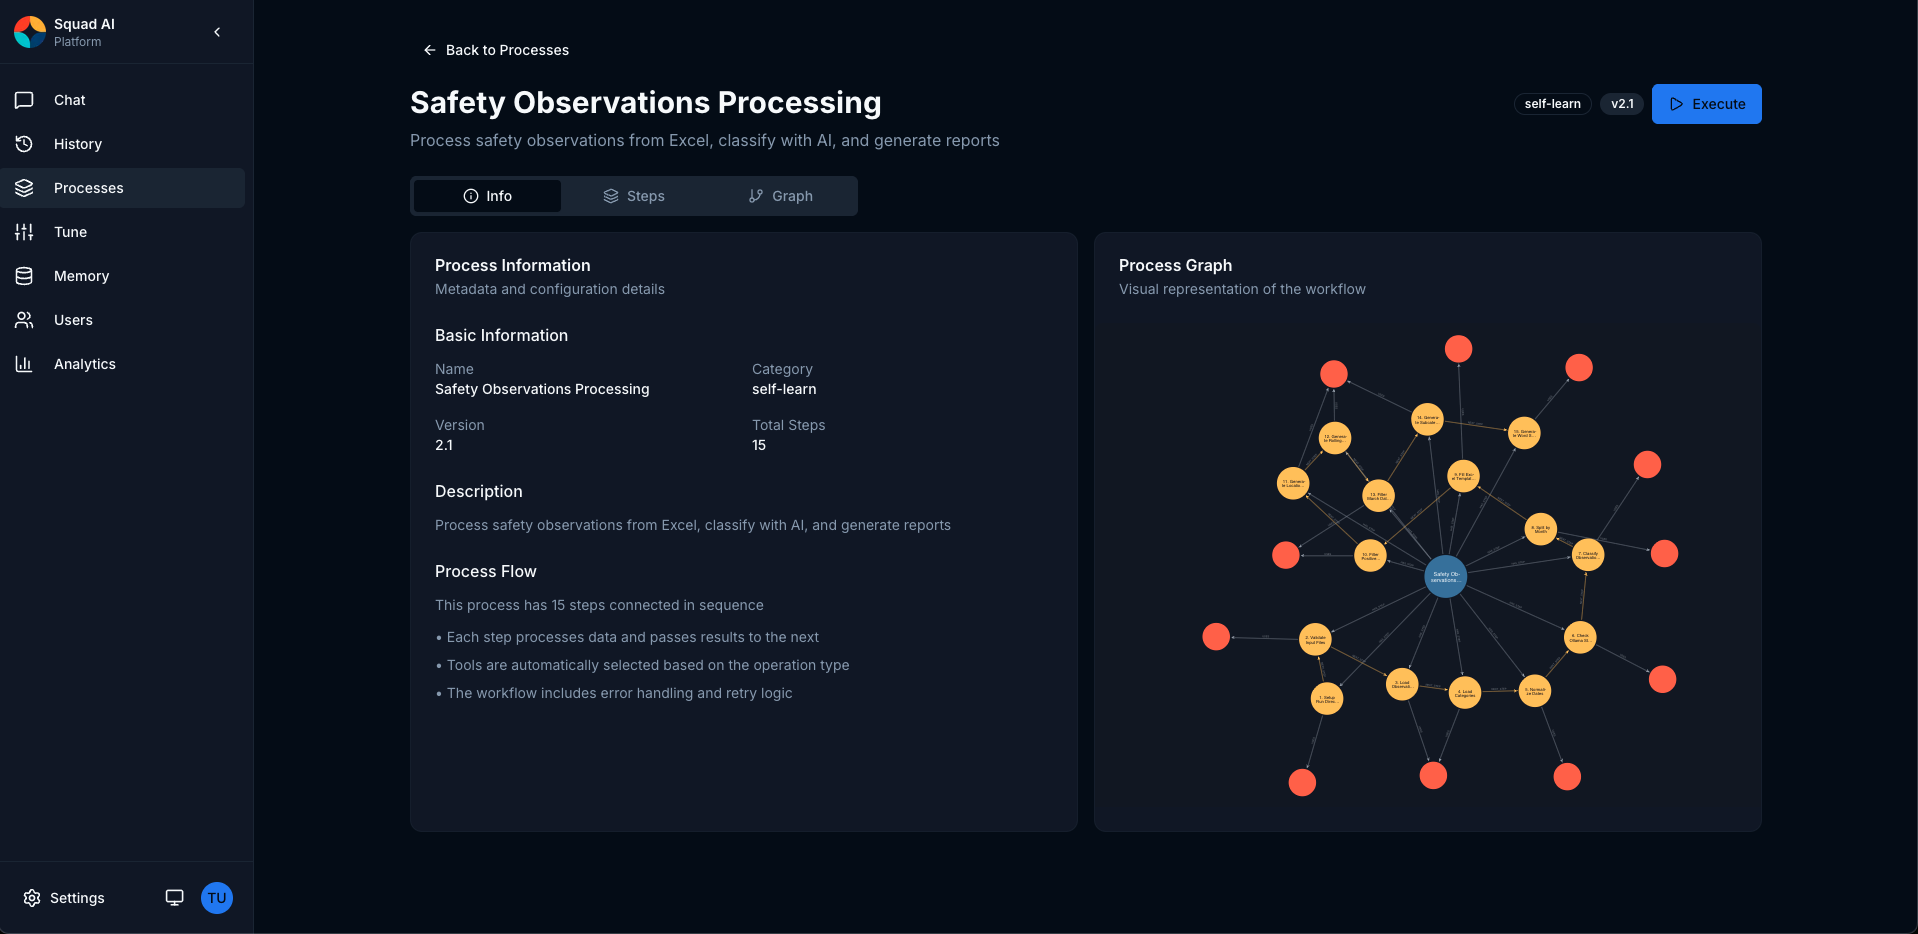Viewport: 1918px width, 934px height.
Task: Go to Tune settings in sidebar
Action: coord(70,232)
